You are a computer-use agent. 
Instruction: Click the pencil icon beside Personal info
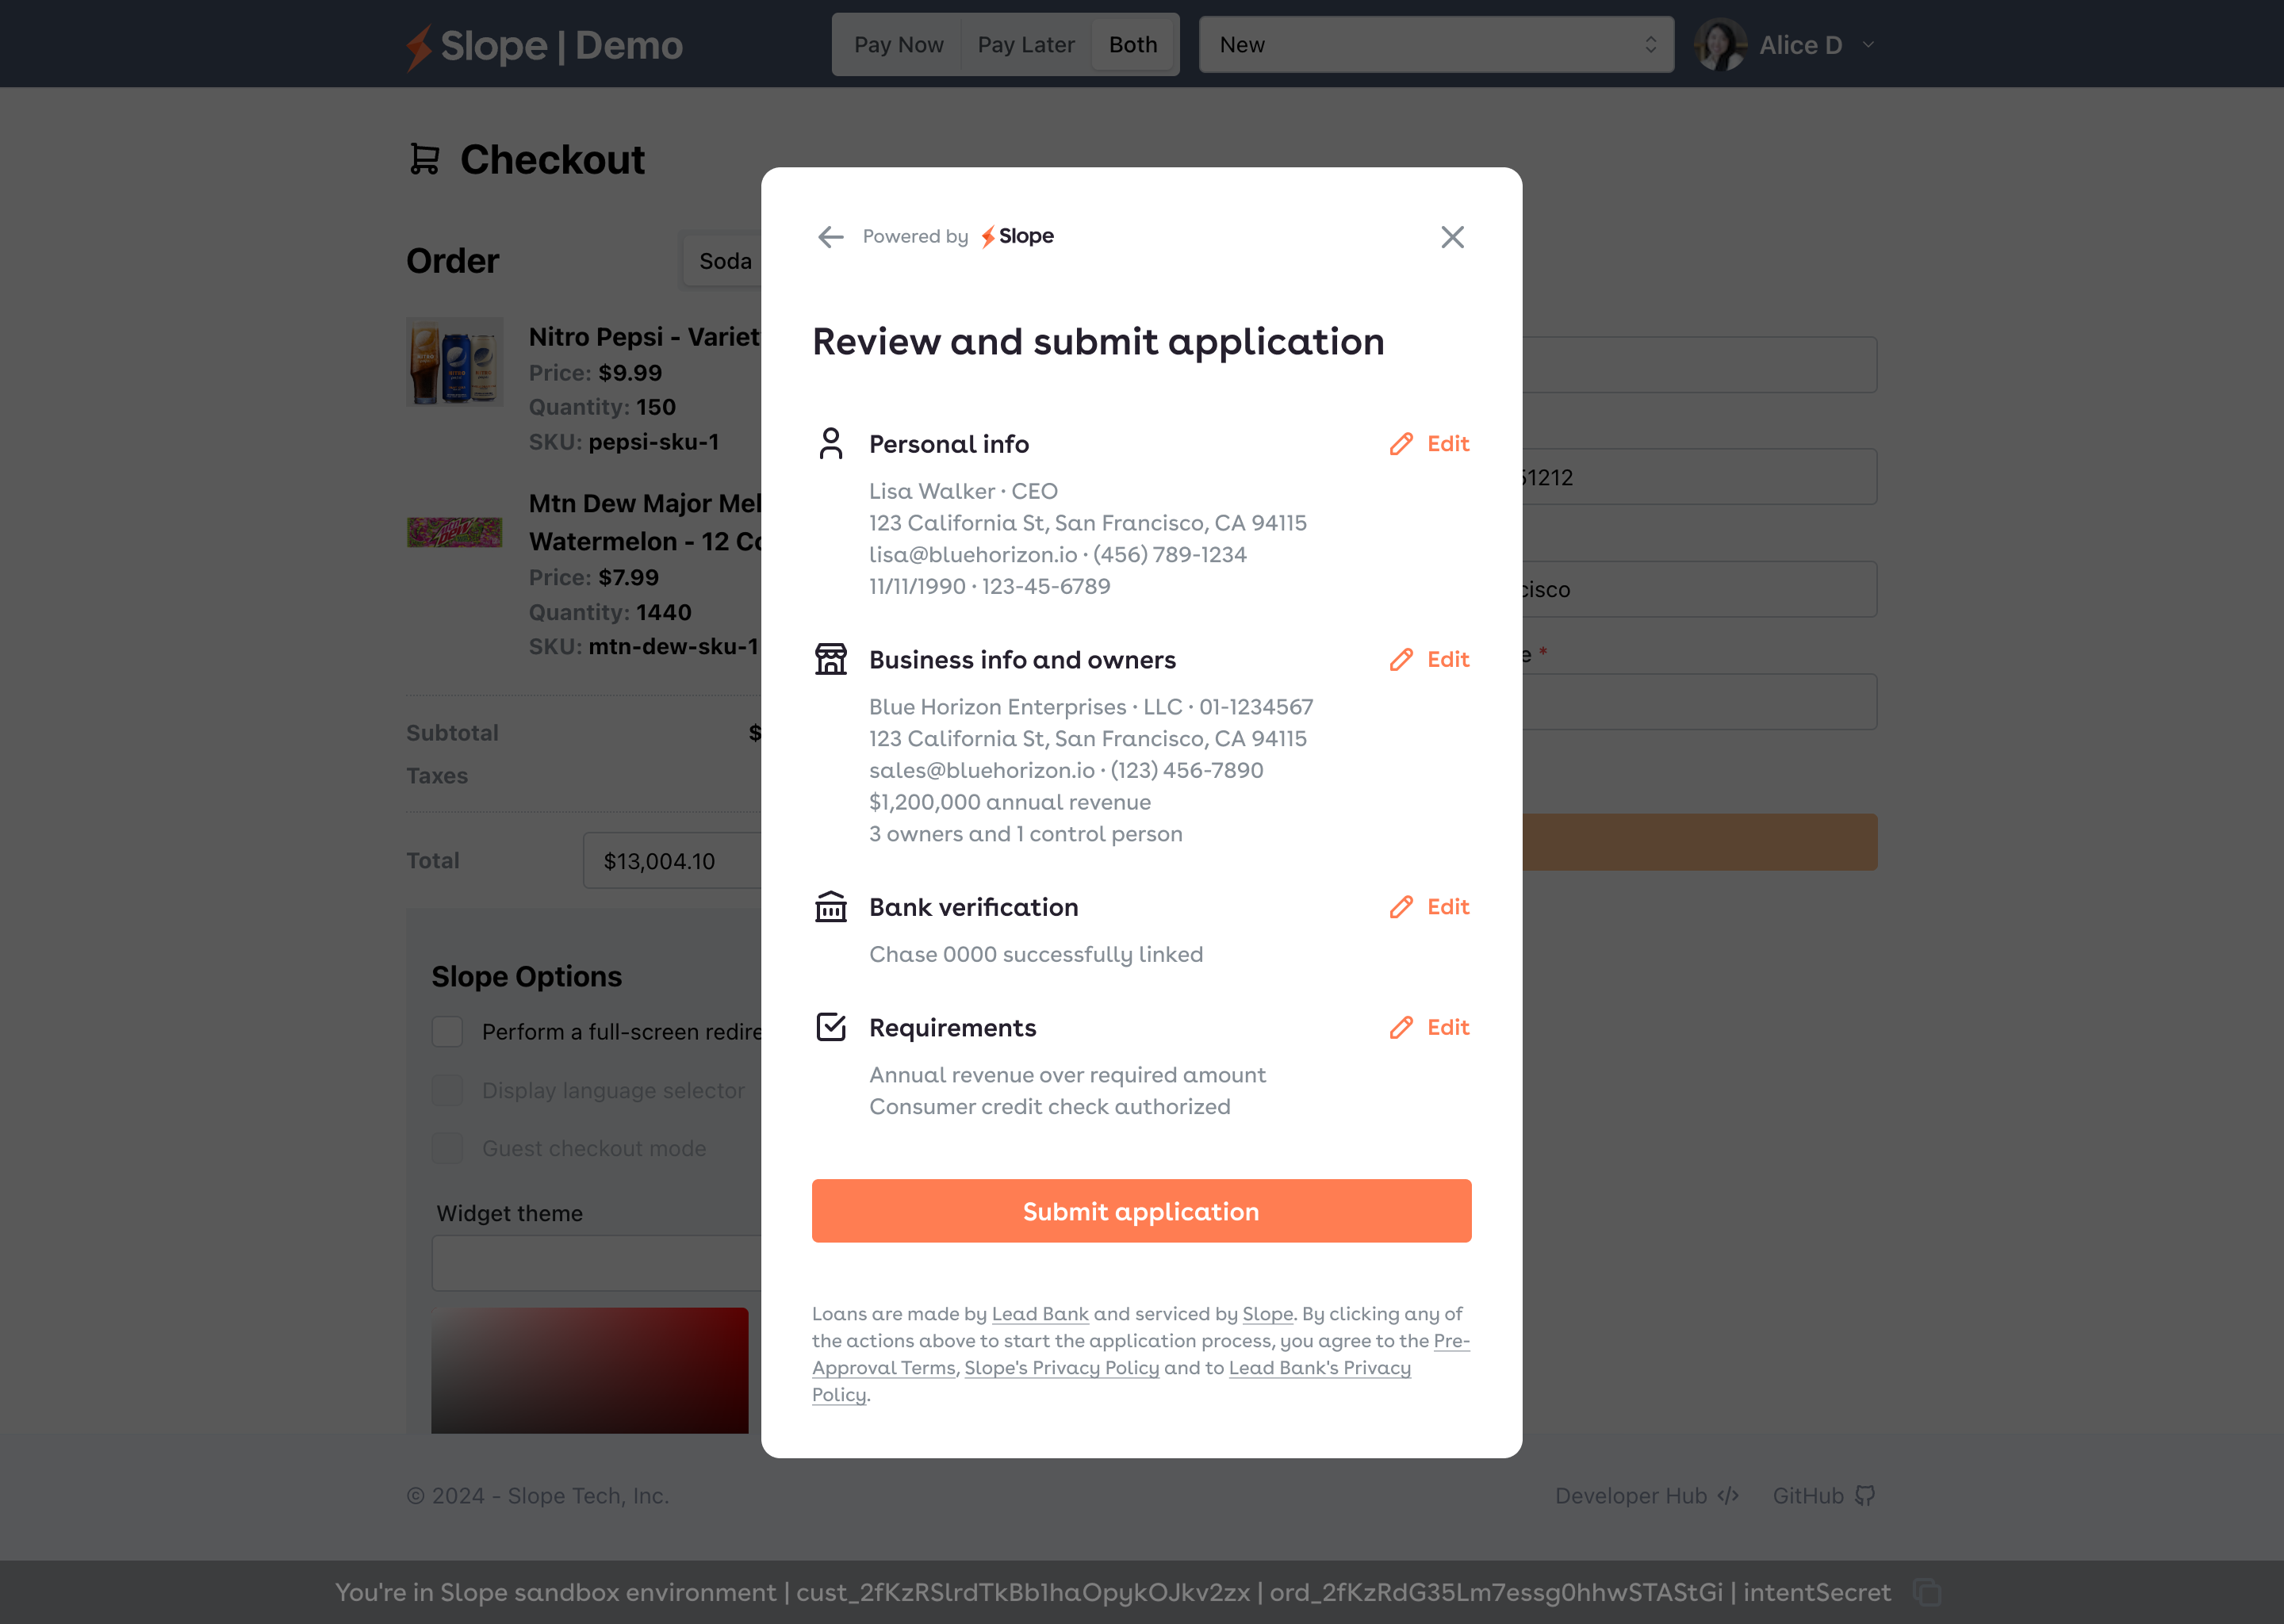pos(1401,444)
